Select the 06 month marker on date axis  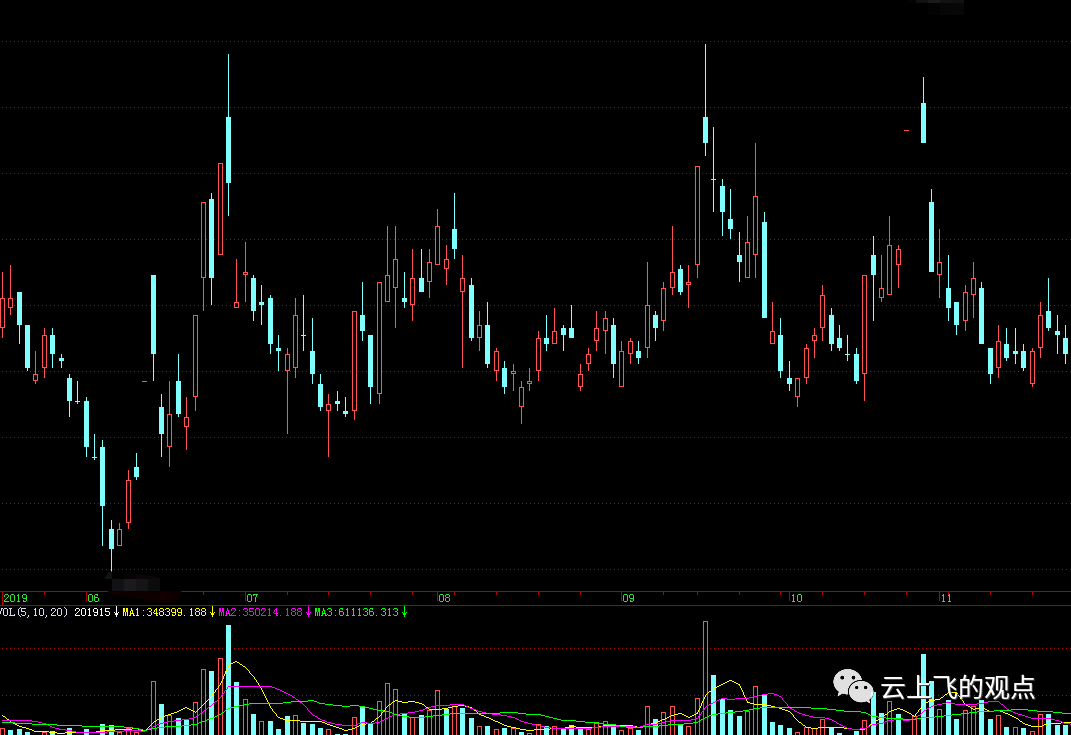click(94, 598)
